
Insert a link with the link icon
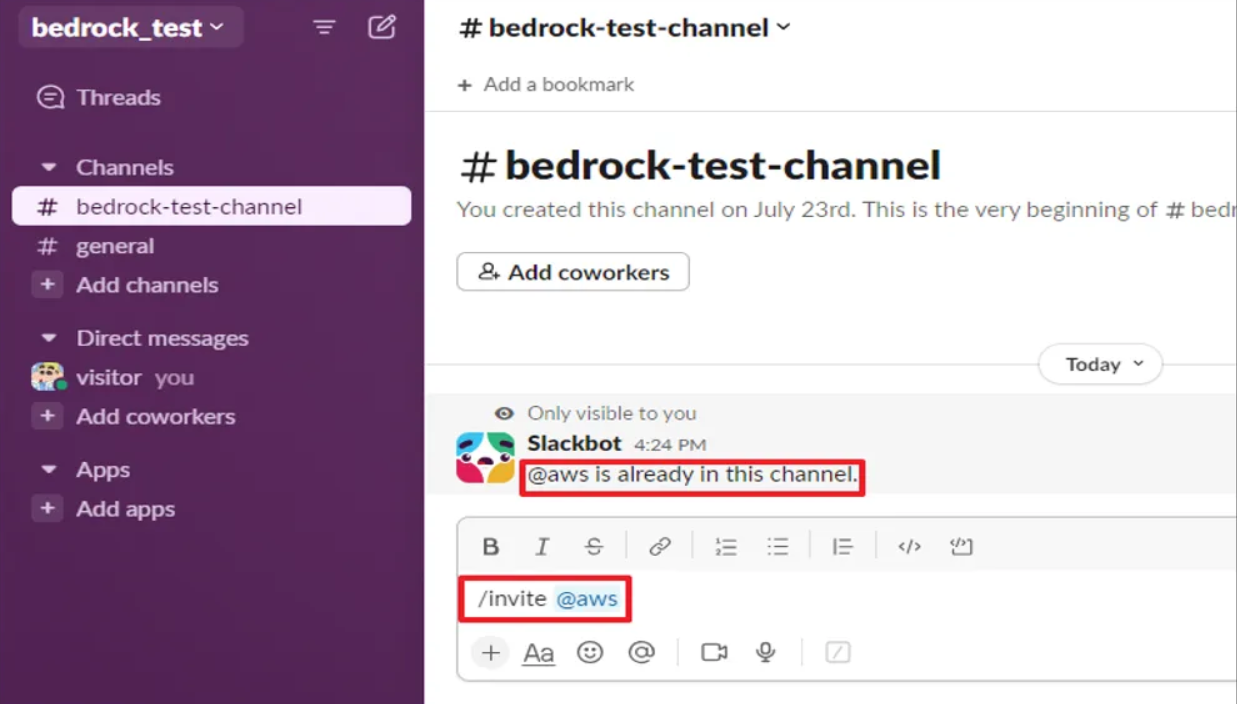coord(659,546)
